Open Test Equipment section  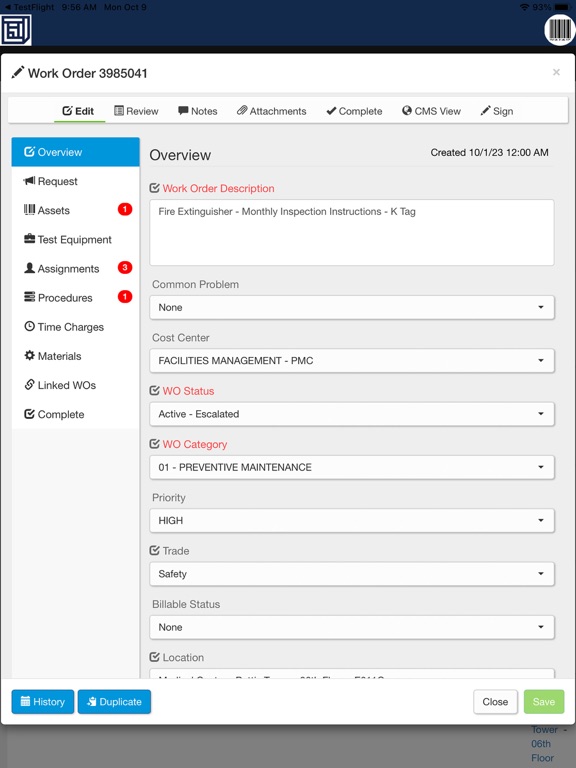(x=75, y=240)
